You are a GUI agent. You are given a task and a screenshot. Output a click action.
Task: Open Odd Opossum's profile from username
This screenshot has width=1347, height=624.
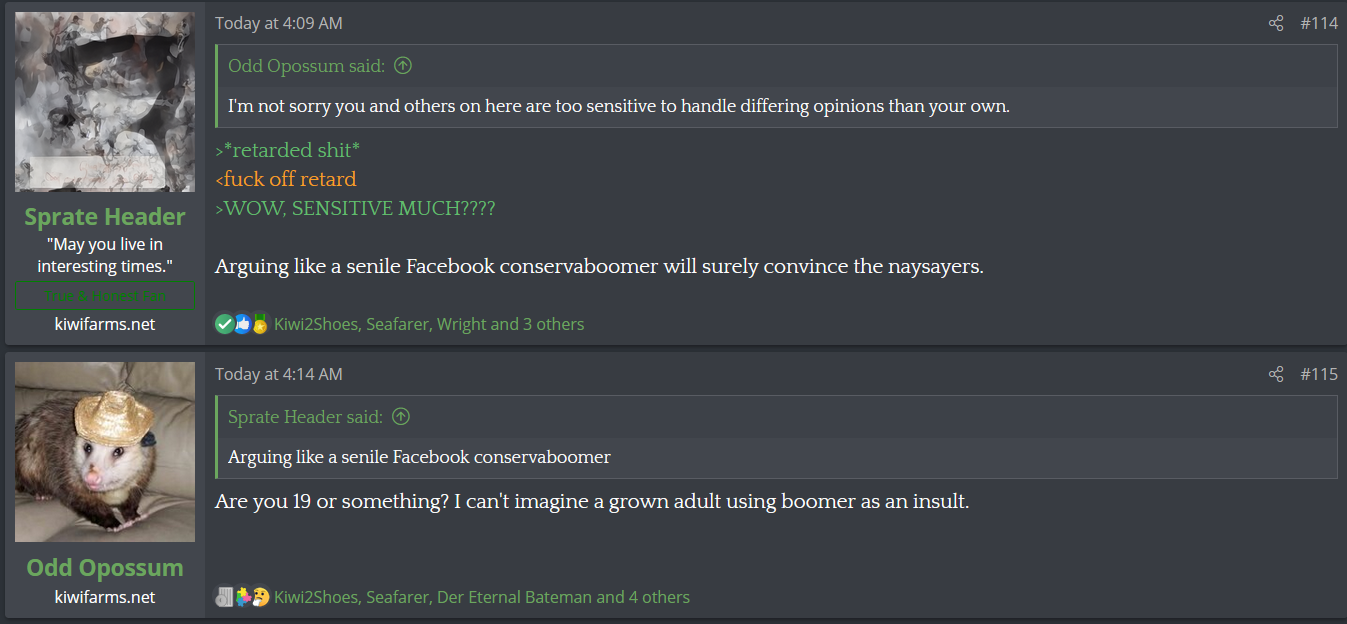click(x=105, y=567)
